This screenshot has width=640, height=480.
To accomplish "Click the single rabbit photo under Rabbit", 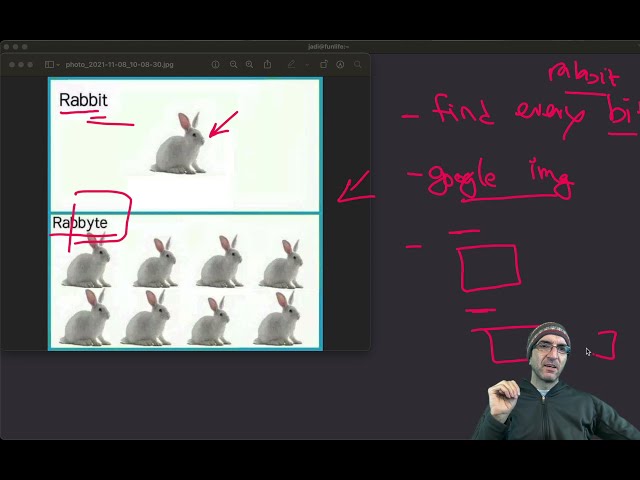I will (x=180, y=143).
